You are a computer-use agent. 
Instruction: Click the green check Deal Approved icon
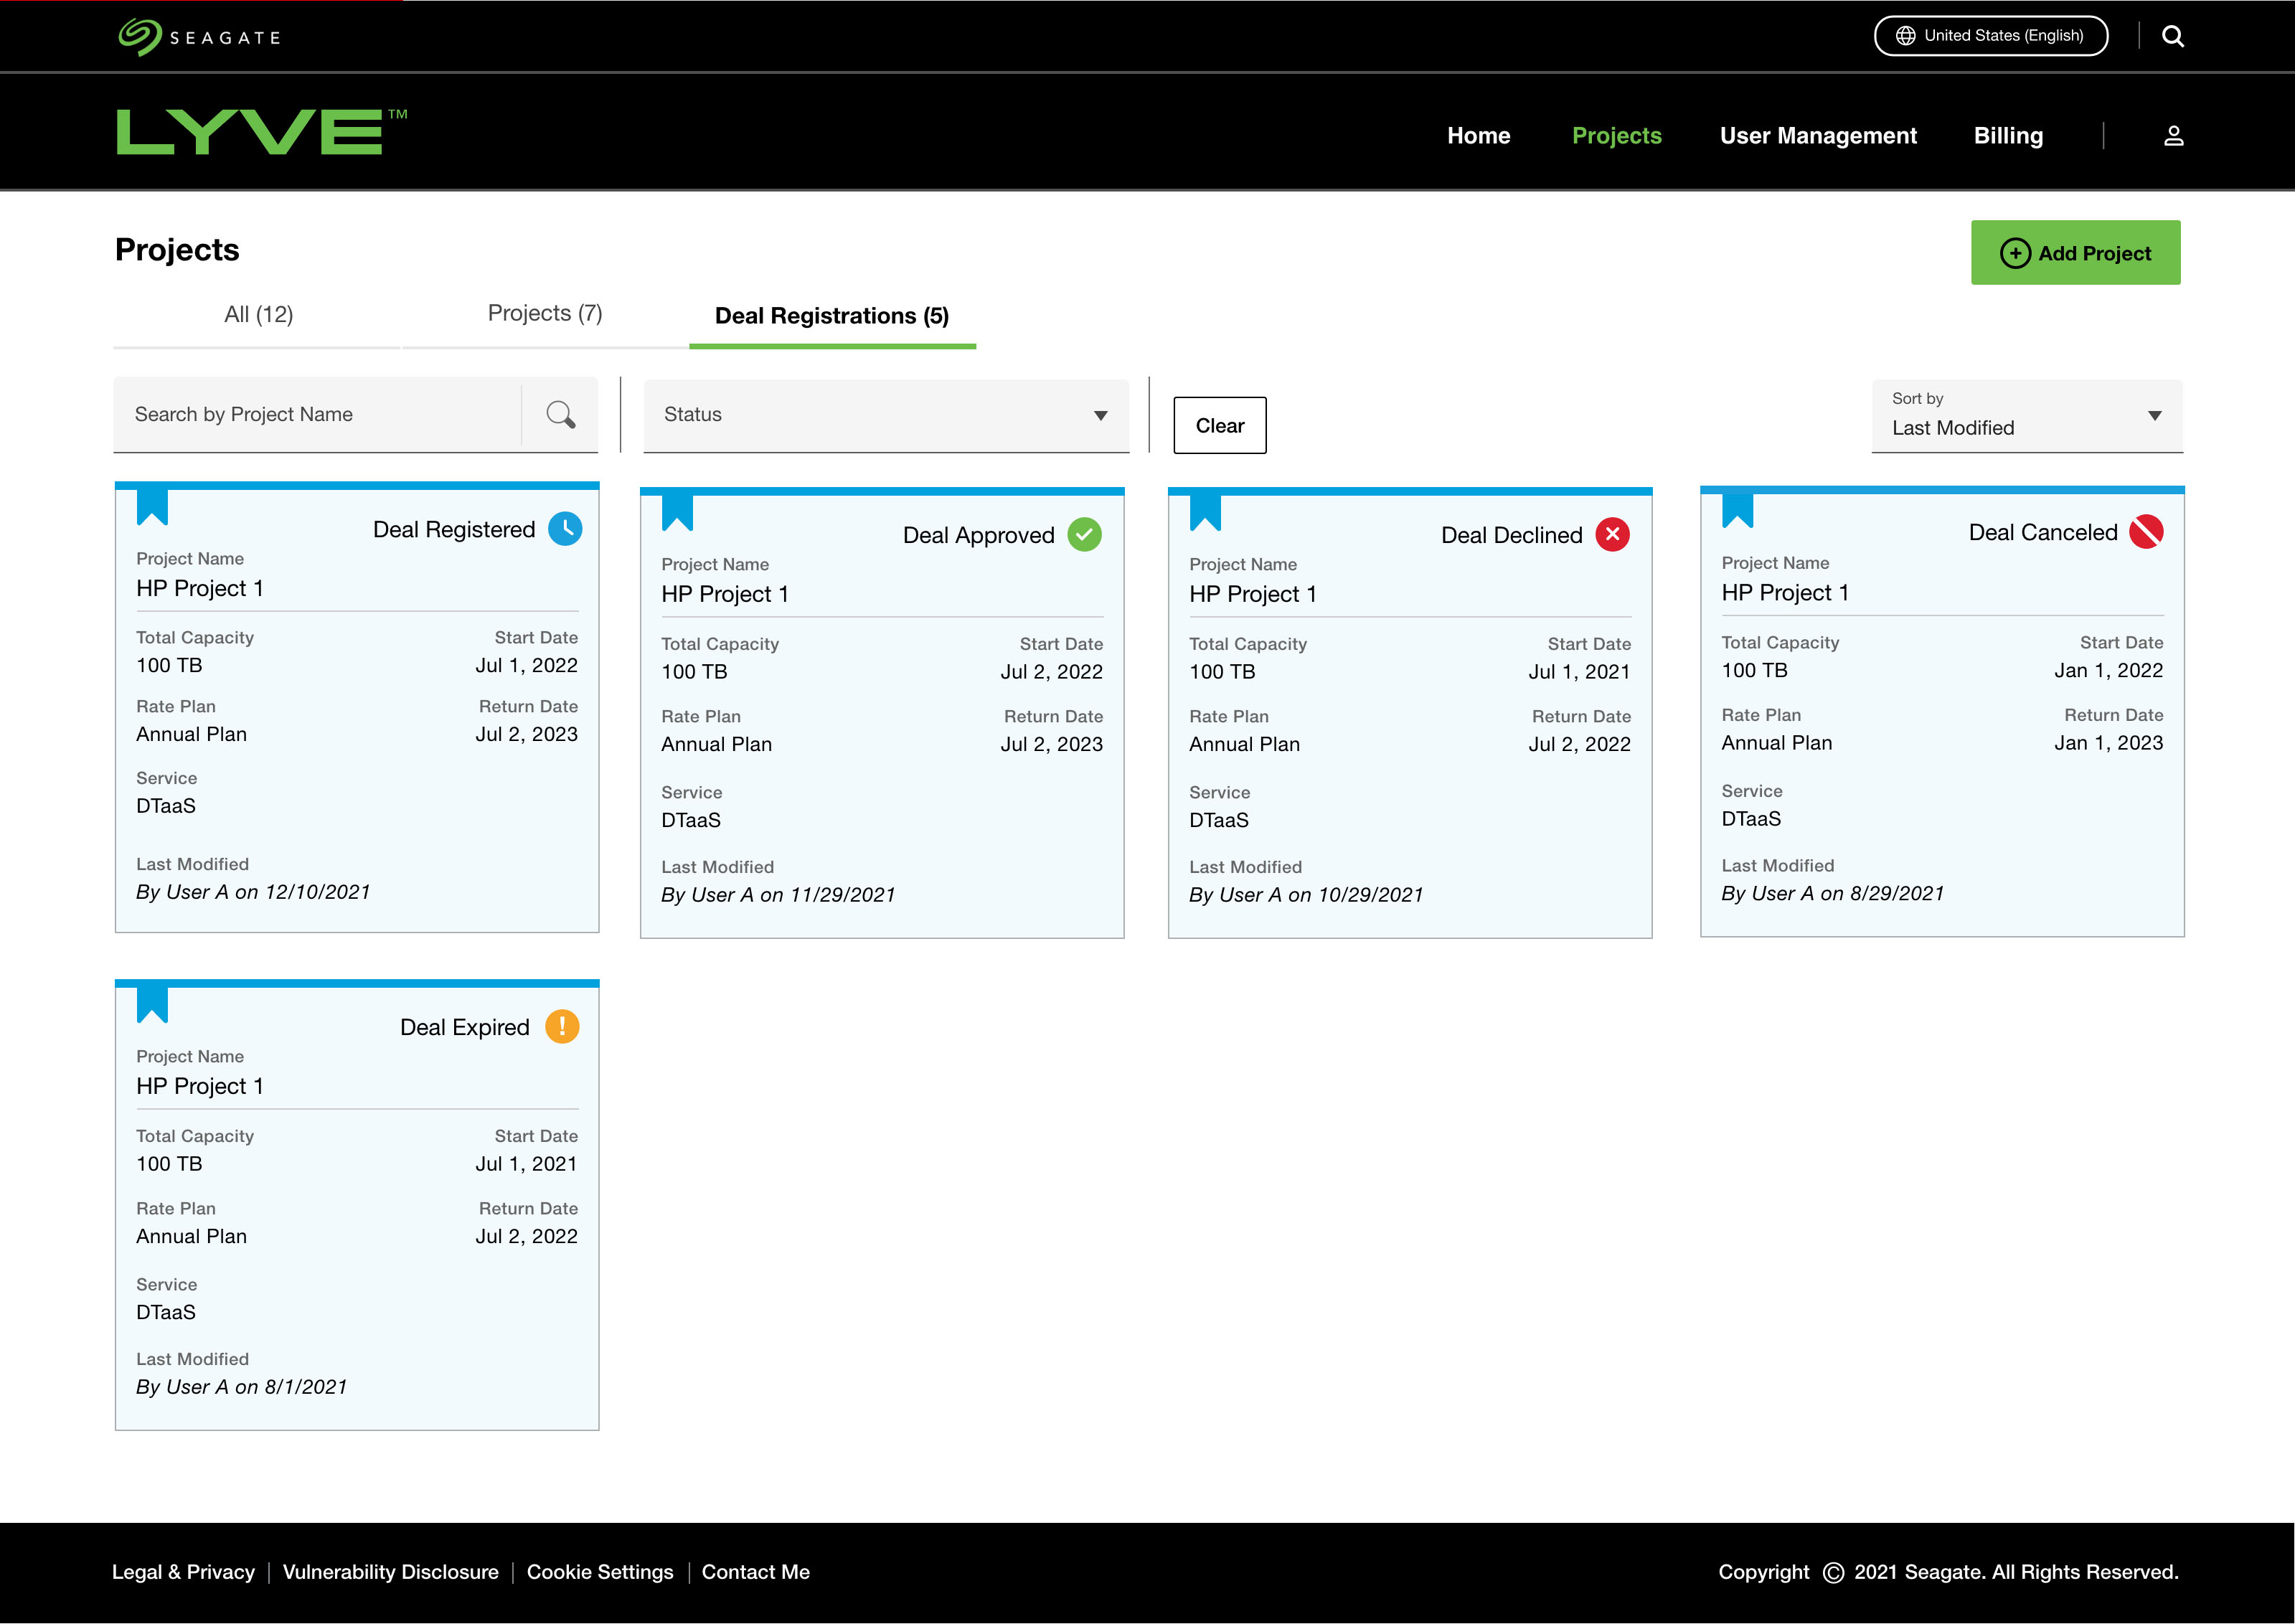pyautogui.click(x=1084, y=535)
